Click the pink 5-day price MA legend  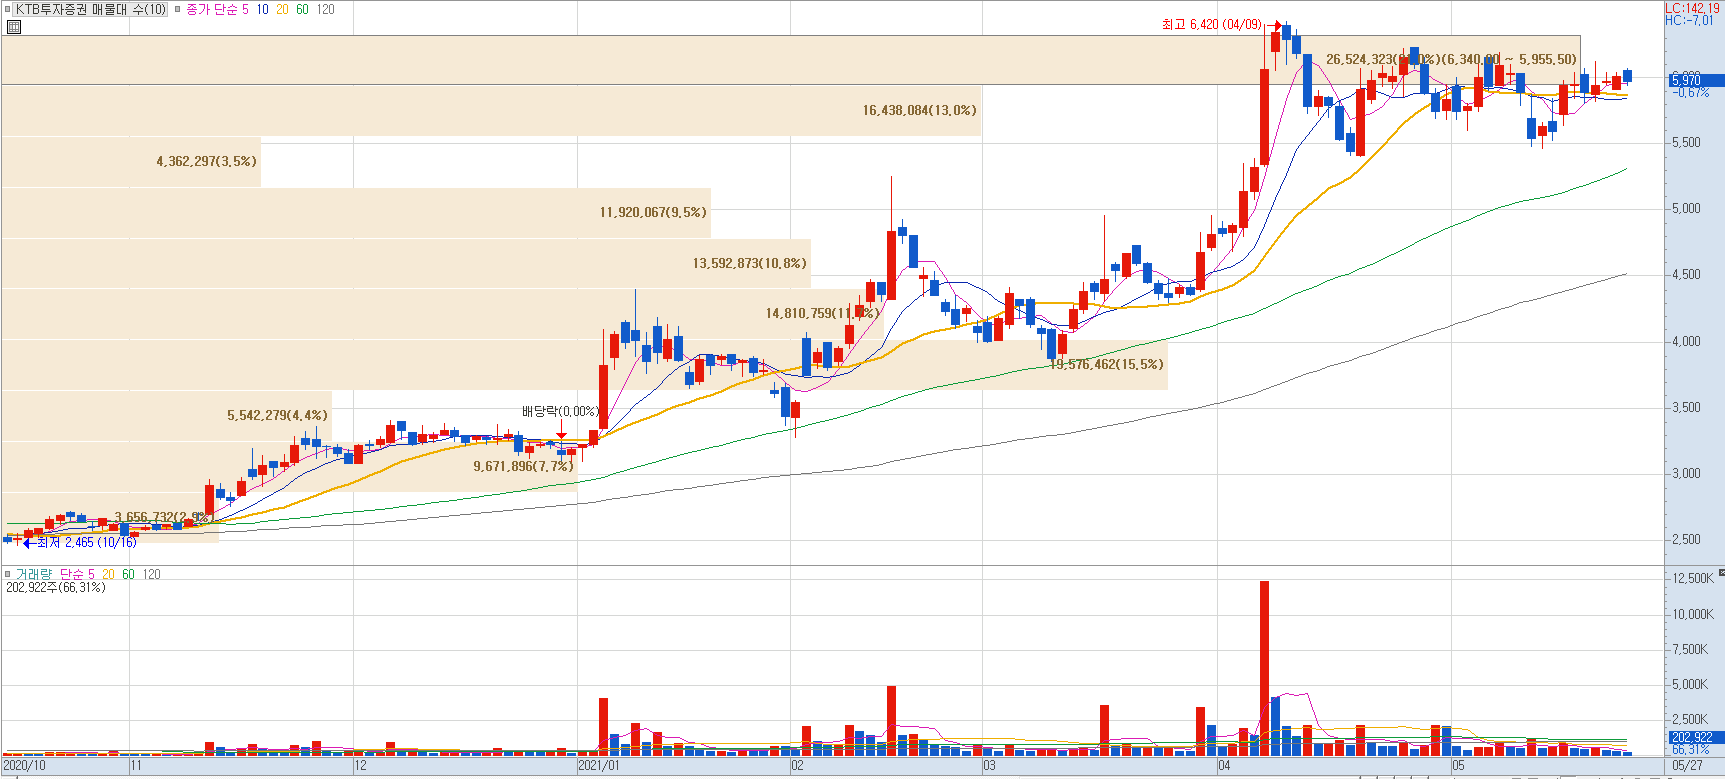click(245, 9)
